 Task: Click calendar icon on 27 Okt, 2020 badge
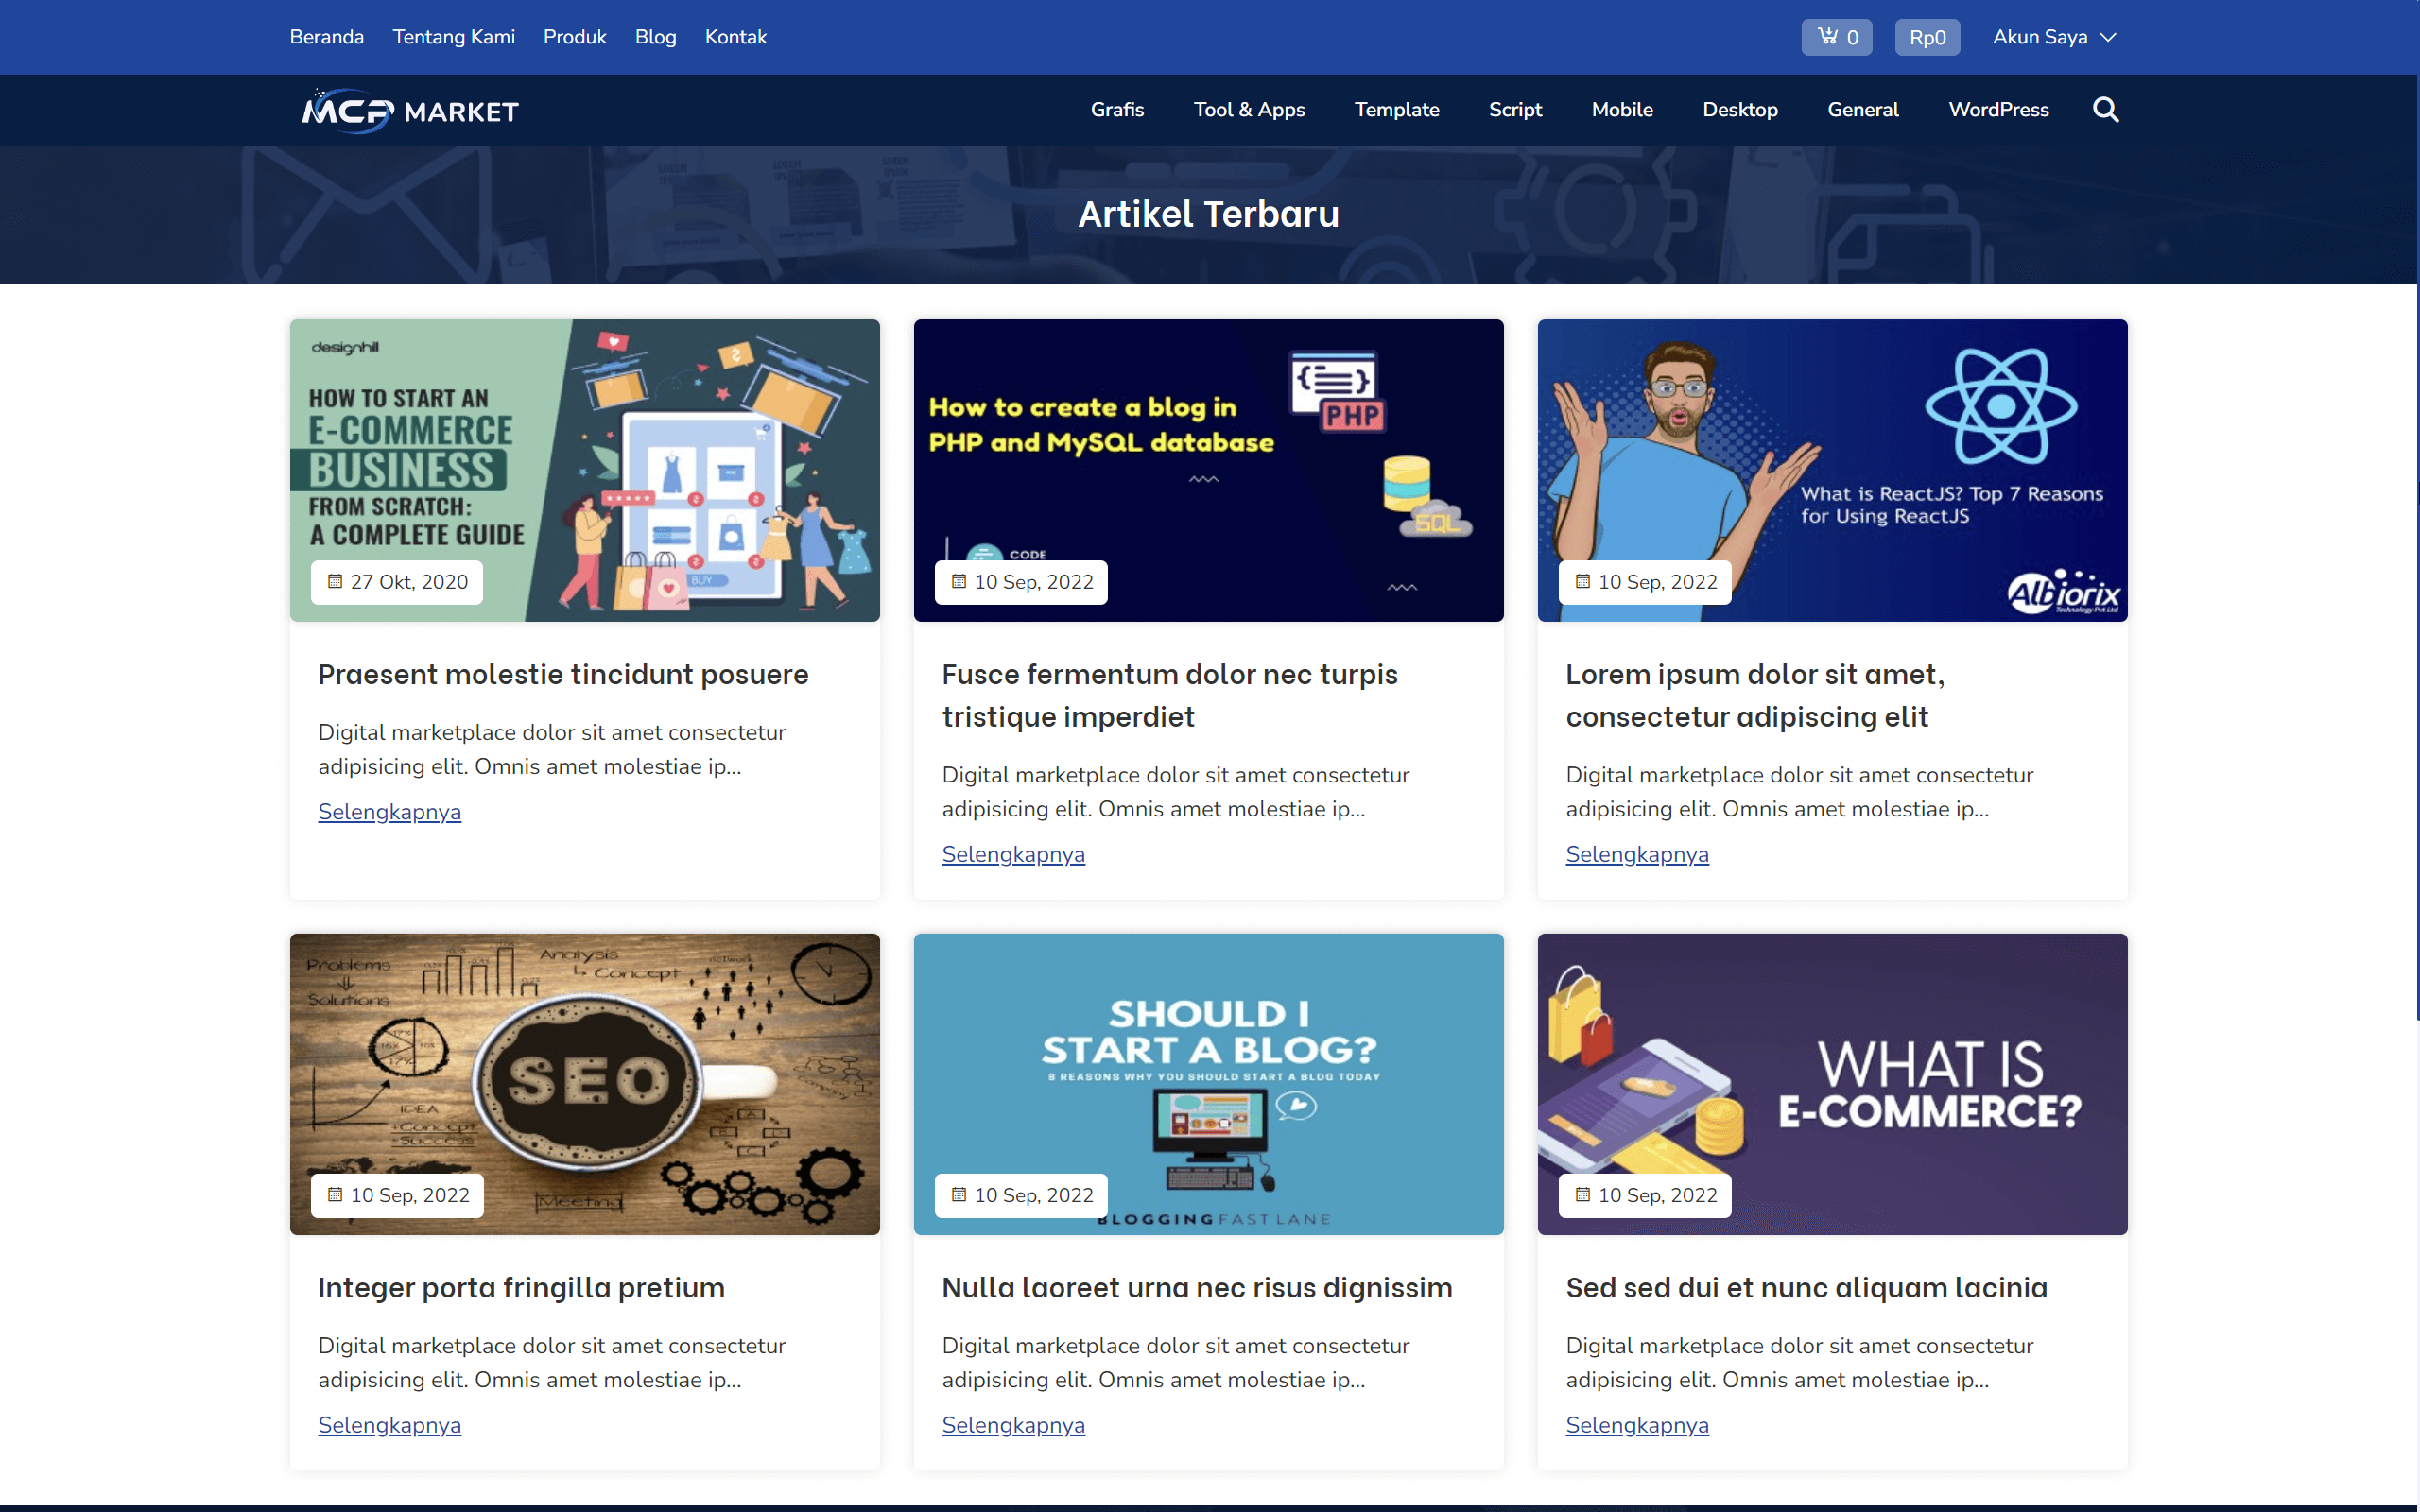[x=336, y=581]
